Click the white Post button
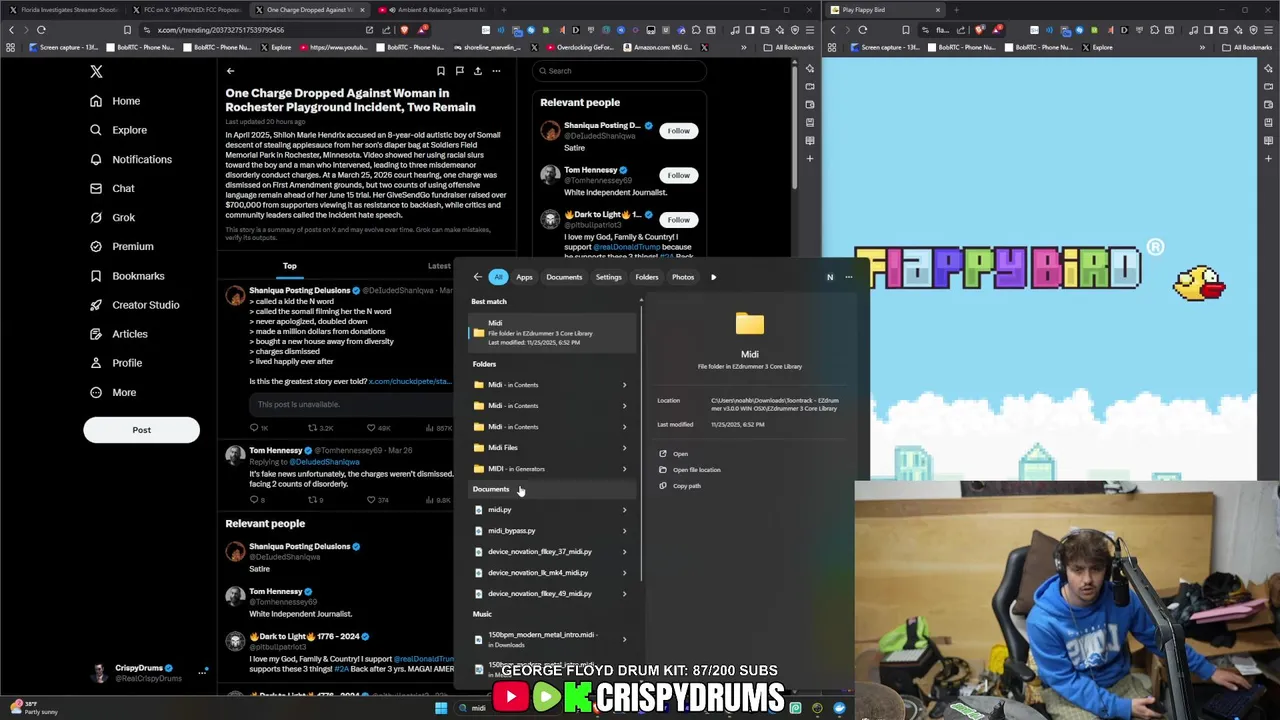 click(x=141, y=430)
